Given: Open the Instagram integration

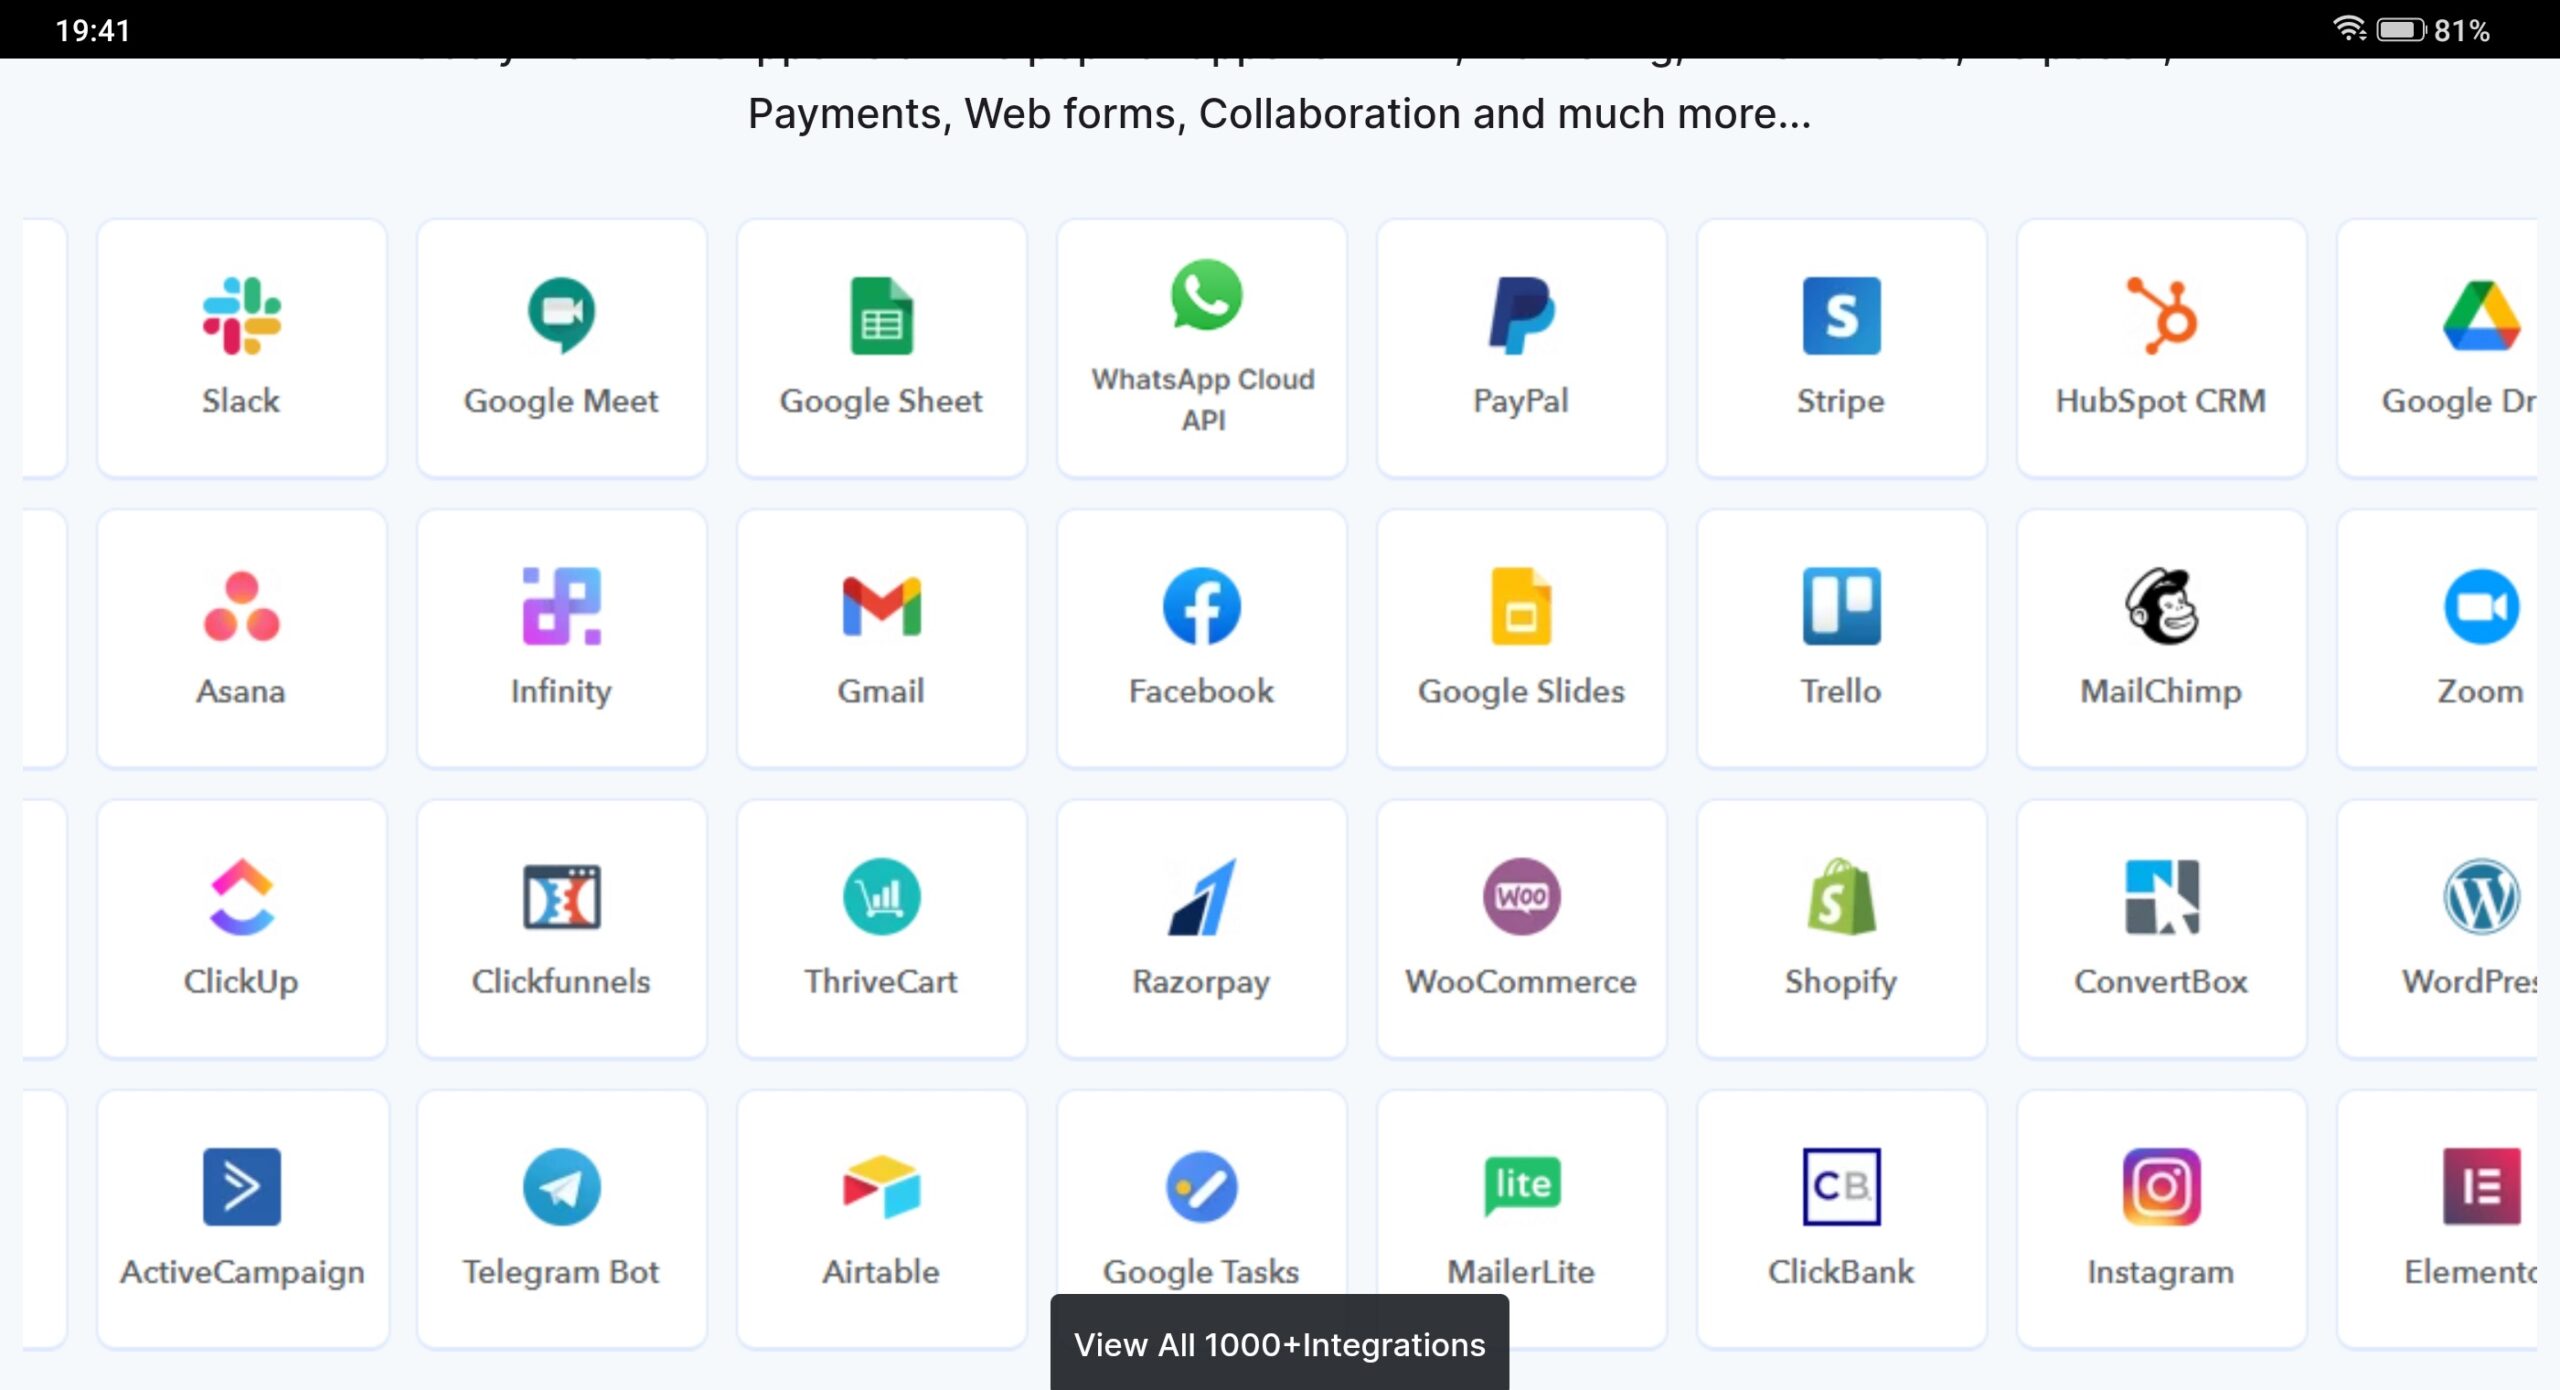Looking at the screenshot, I should (2162, 1218).
